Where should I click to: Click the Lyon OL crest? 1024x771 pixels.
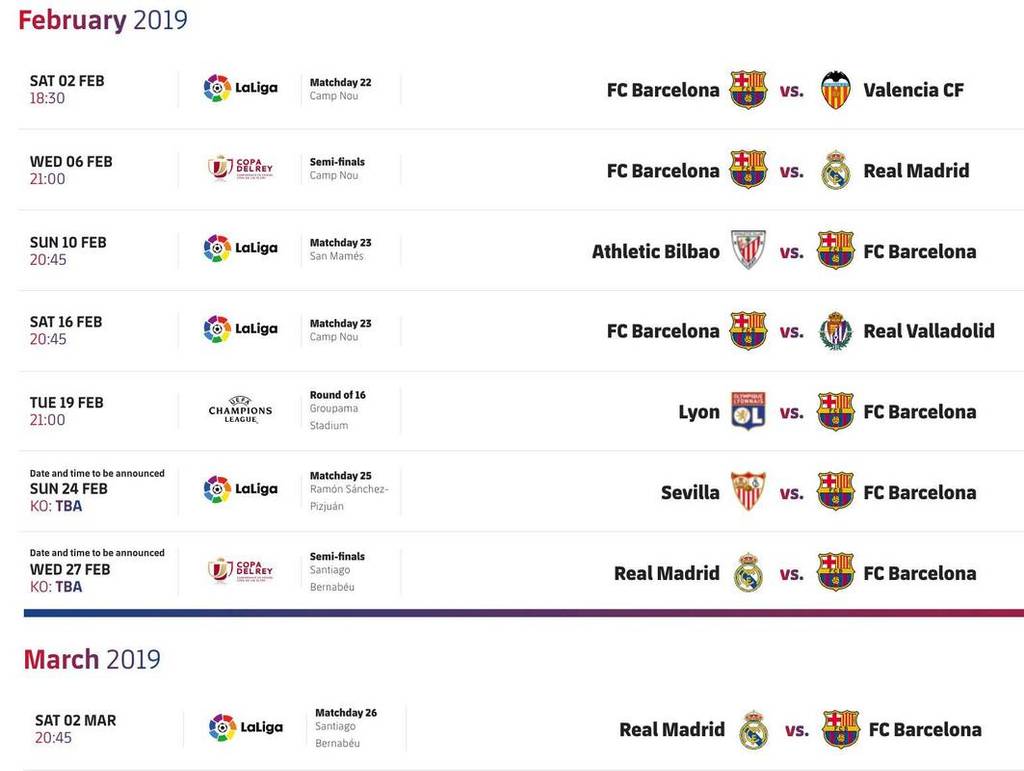[748, 411]
